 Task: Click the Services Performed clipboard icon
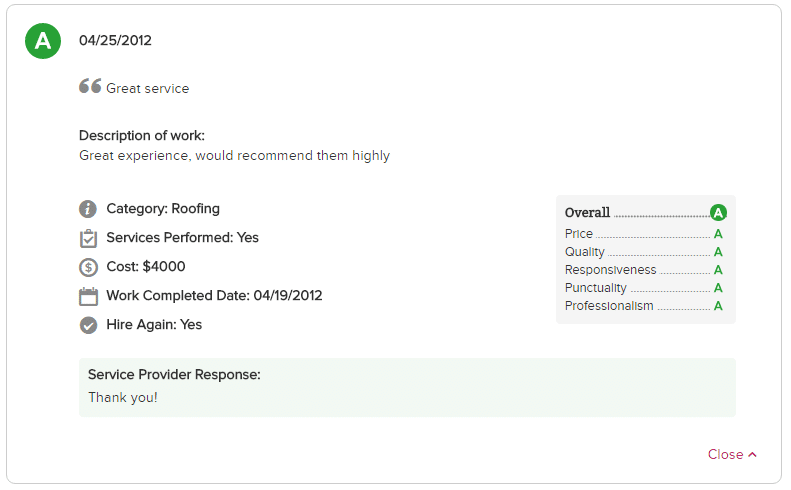(x=88, y=238)
